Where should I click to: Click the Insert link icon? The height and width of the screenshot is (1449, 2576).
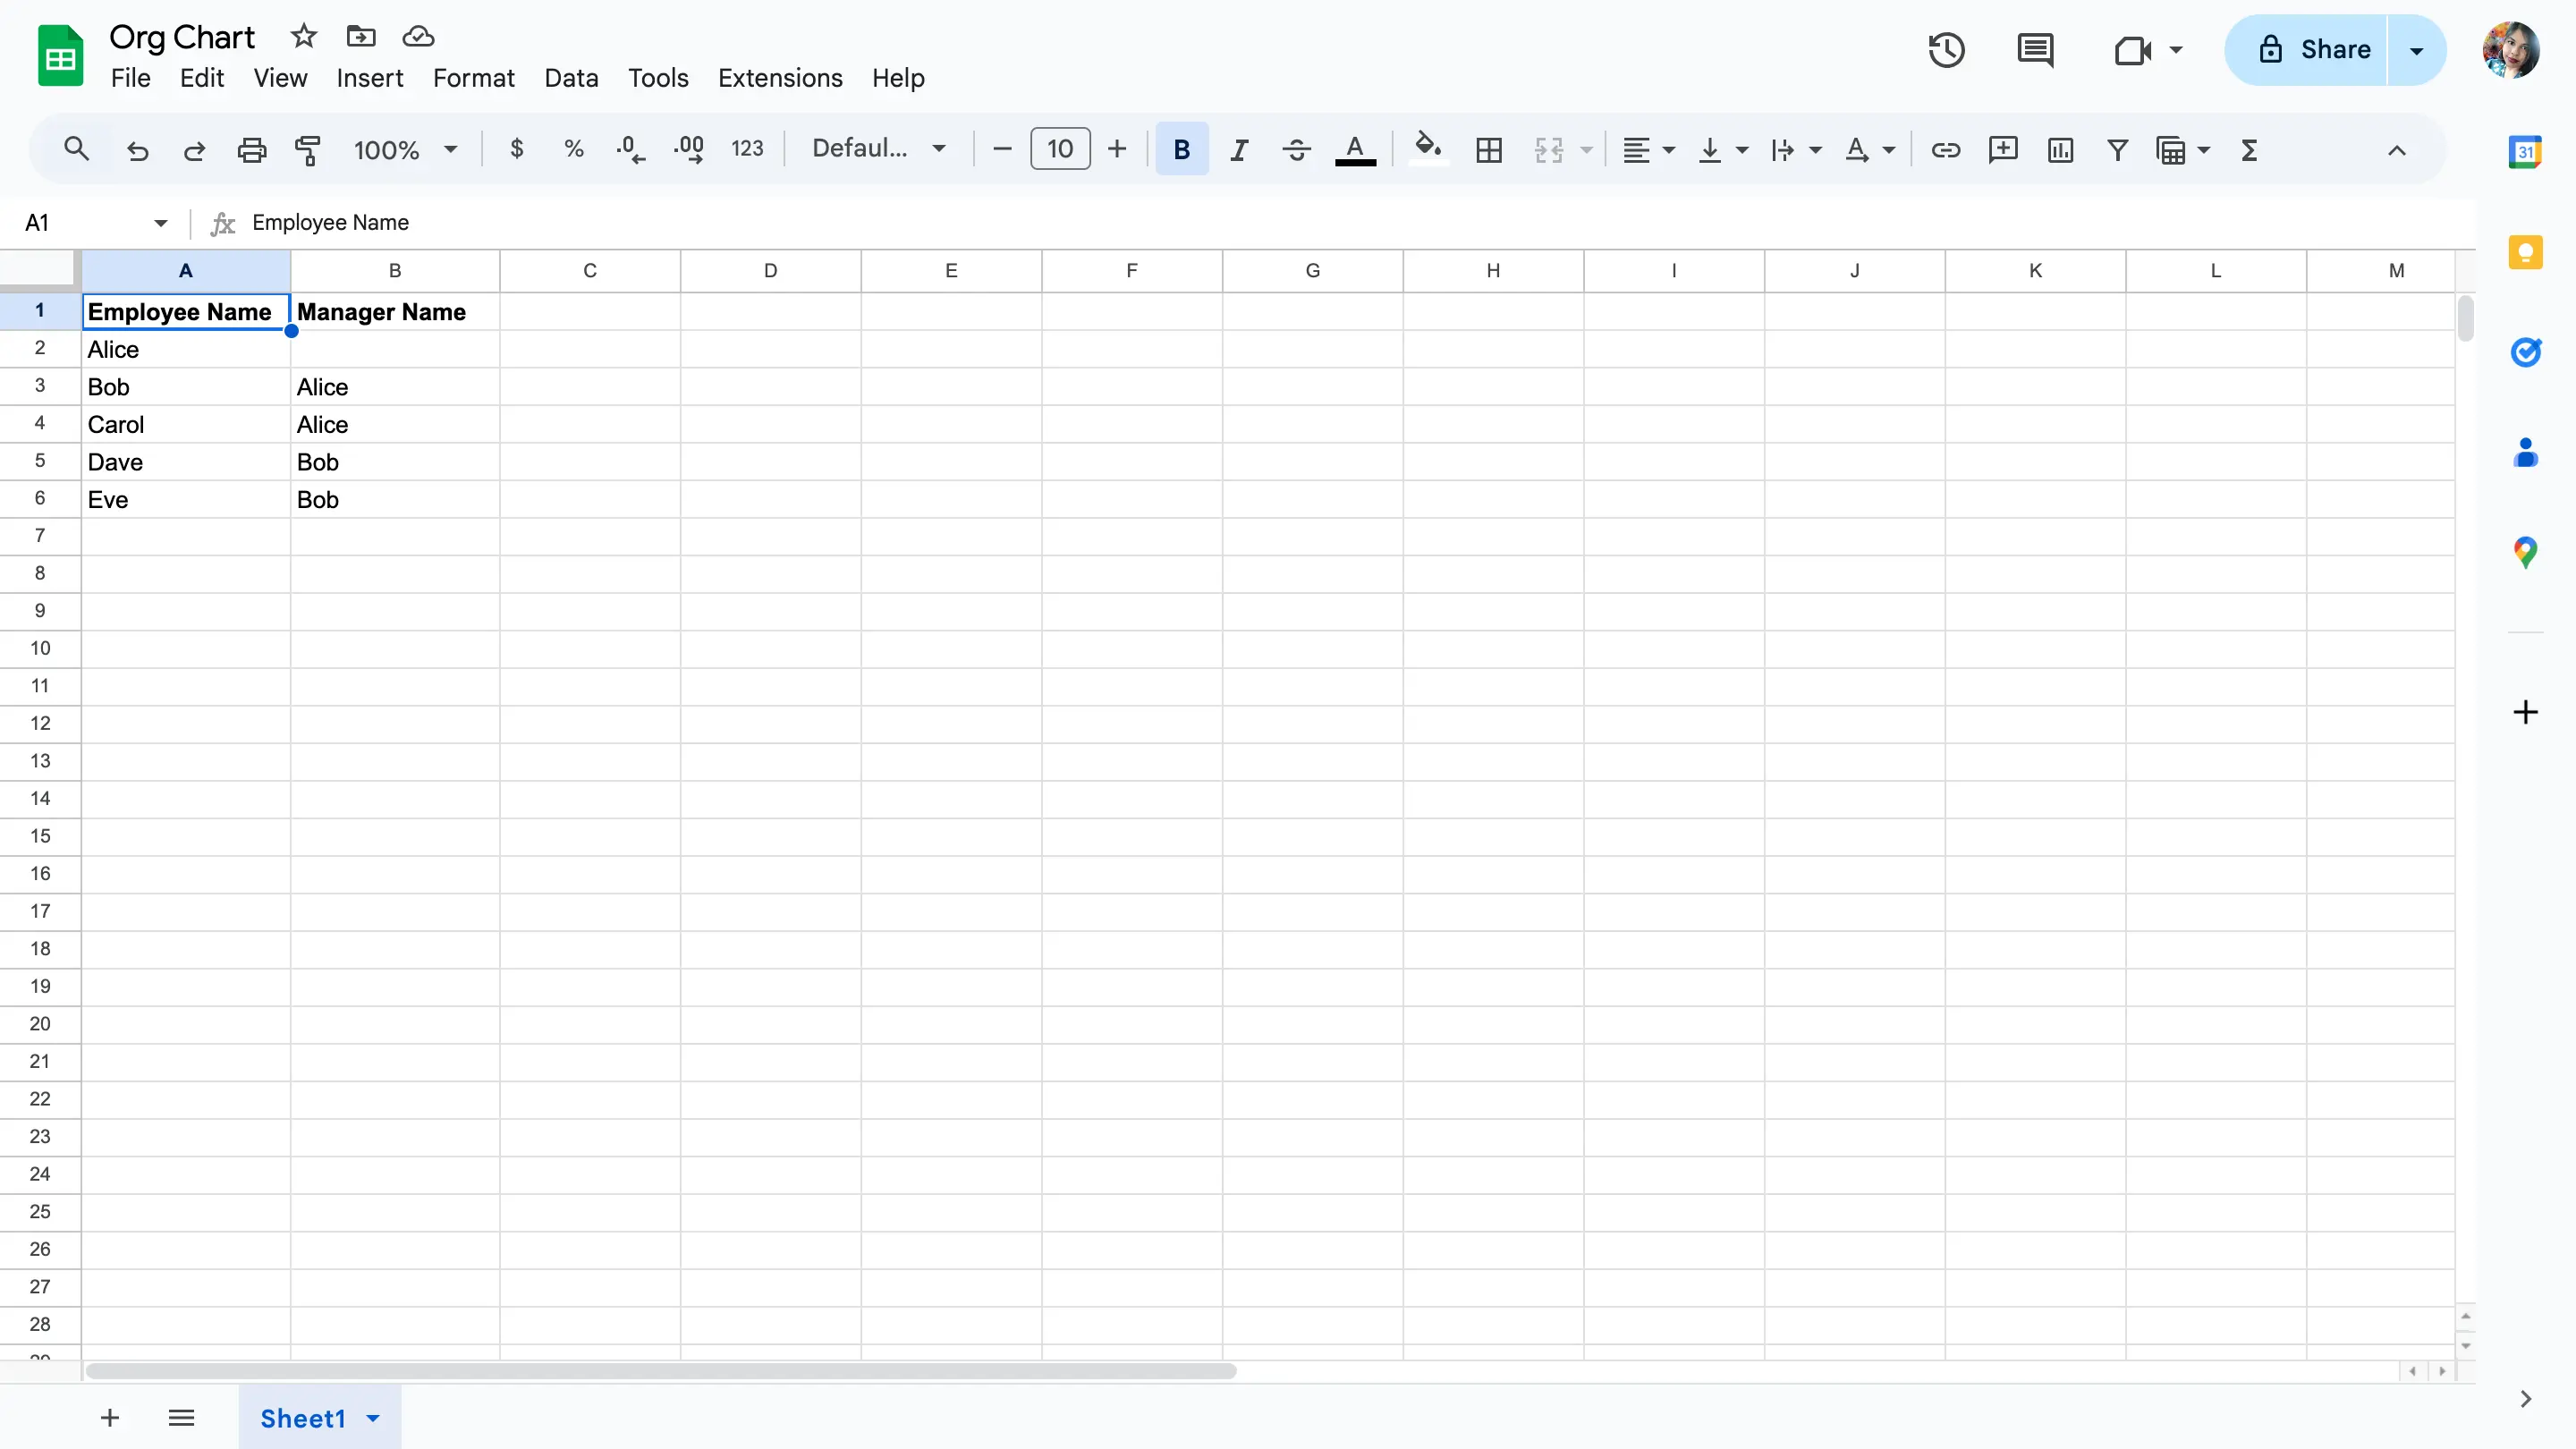(1945, 147)
